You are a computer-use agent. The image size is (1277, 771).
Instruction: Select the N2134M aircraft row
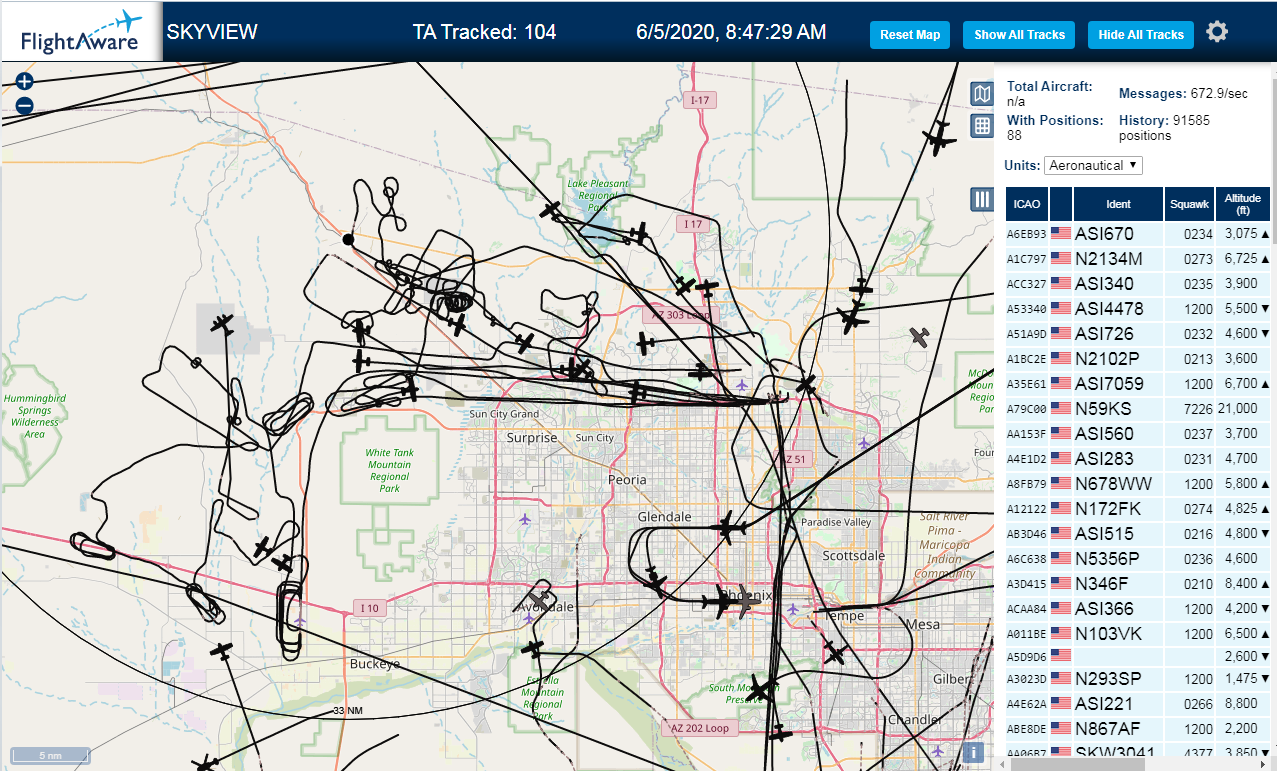coord(1138,259)
